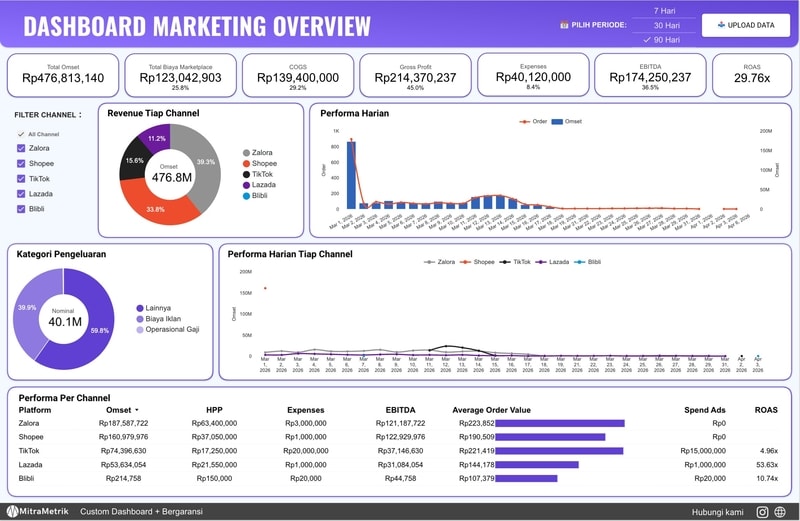The width and height of the screenshot is (800, 521).
Task: Click the Shopee orange legend marker in Revenue chart
Action: [246, 164]
